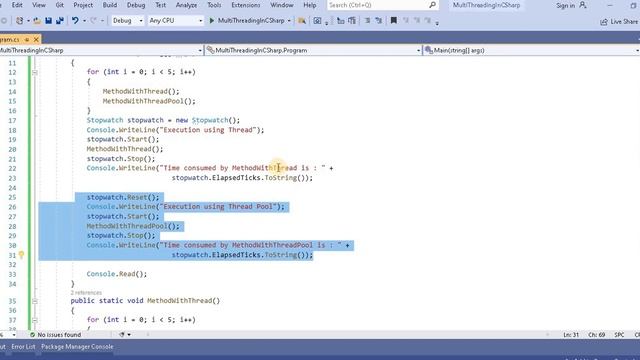Viewport: 640px width, 360px height.
Task: Click the Undo arrow icon
Action: (75, 20)
